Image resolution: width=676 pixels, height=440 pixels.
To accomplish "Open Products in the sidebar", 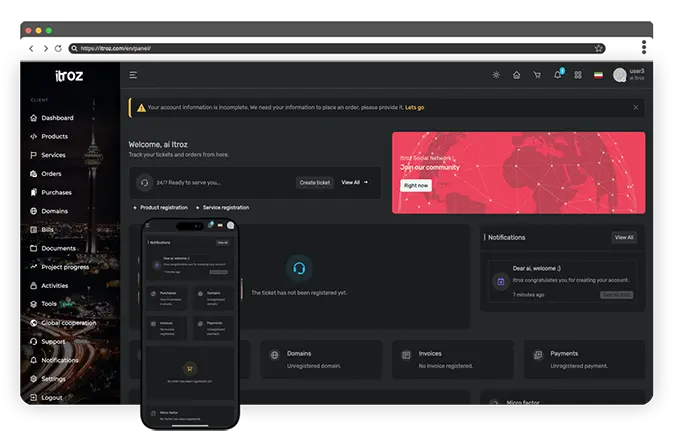I will (54, 136).
